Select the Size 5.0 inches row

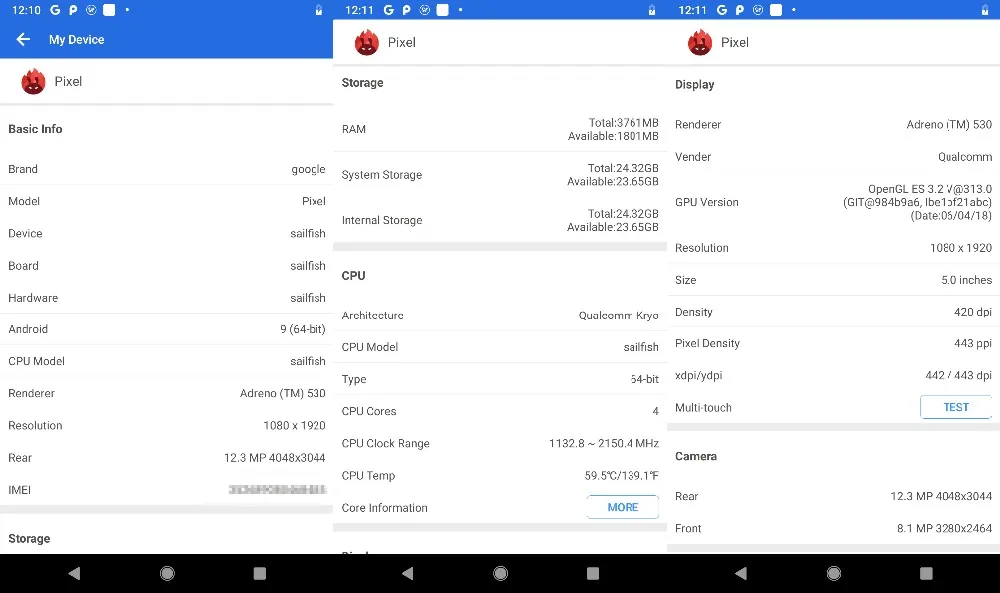(x=834, y=280)
